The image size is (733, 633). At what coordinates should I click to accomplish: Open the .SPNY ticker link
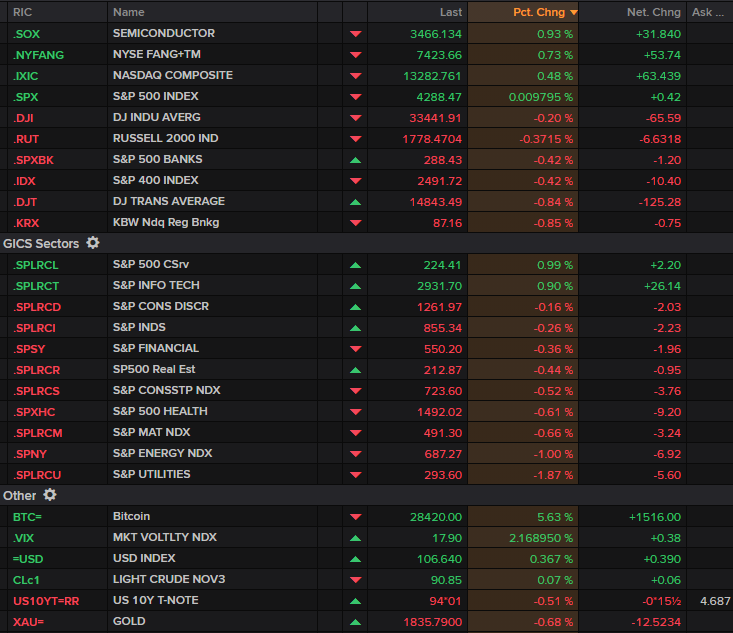[30, 454]
